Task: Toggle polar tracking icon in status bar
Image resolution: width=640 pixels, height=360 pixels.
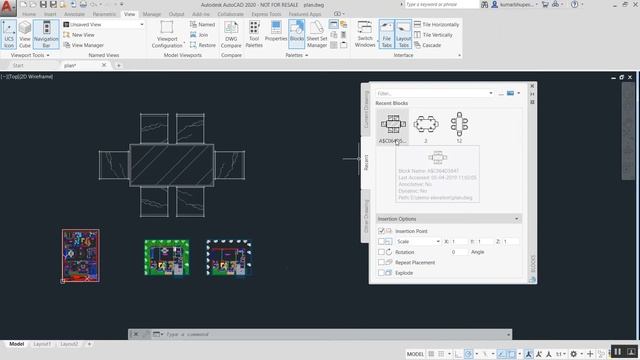Action: tap(469, 354)
